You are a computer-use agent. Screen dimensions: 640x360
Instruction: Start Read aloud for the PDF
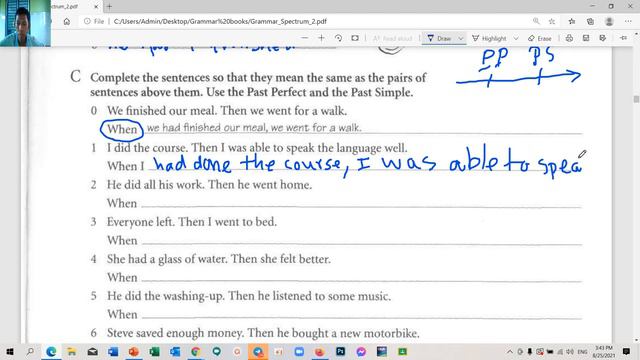tap(392, 38)
